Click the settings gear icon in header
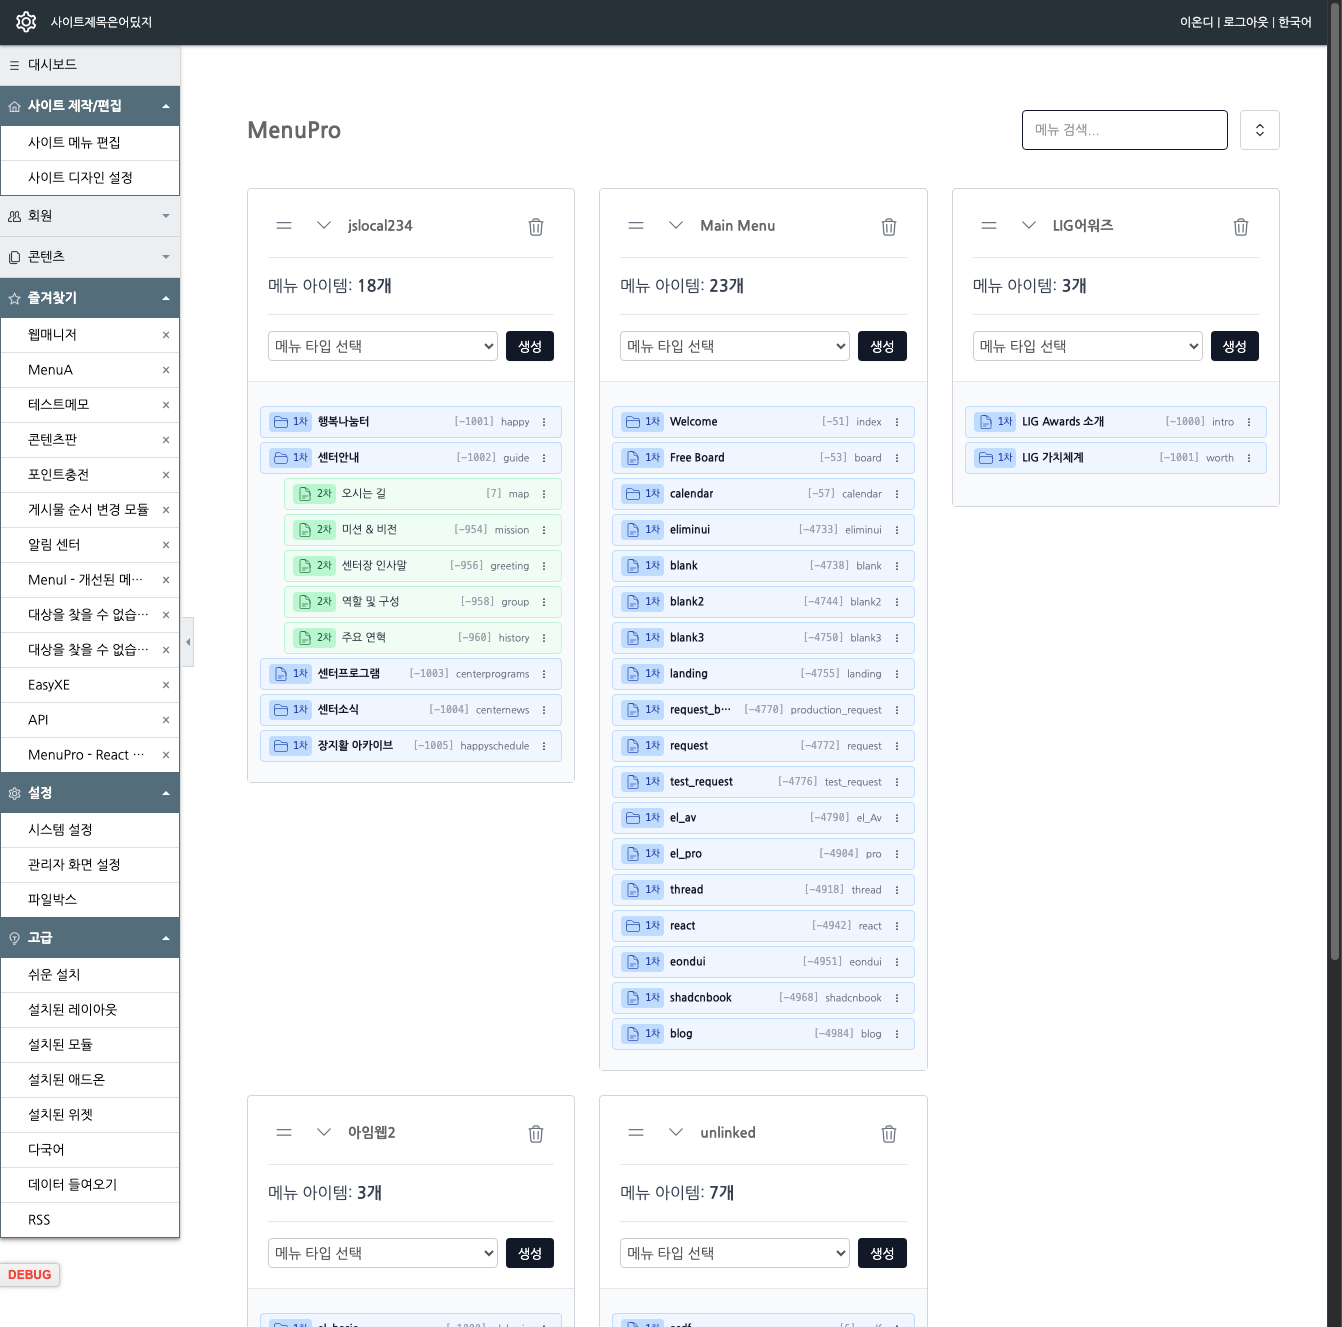 point(26,22)
